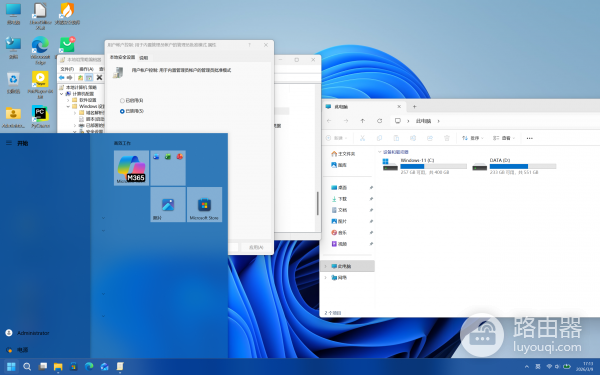
Task: Click the up-folder icon in policy editor toolbar
Action: pos(80,78)
